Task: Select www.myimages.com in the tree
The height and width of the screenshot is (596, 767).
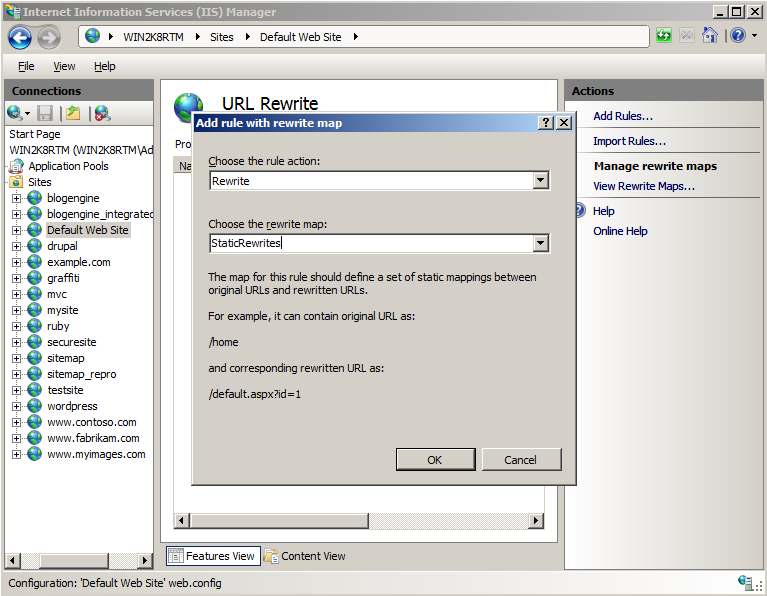Action: [x=96, y=454]
